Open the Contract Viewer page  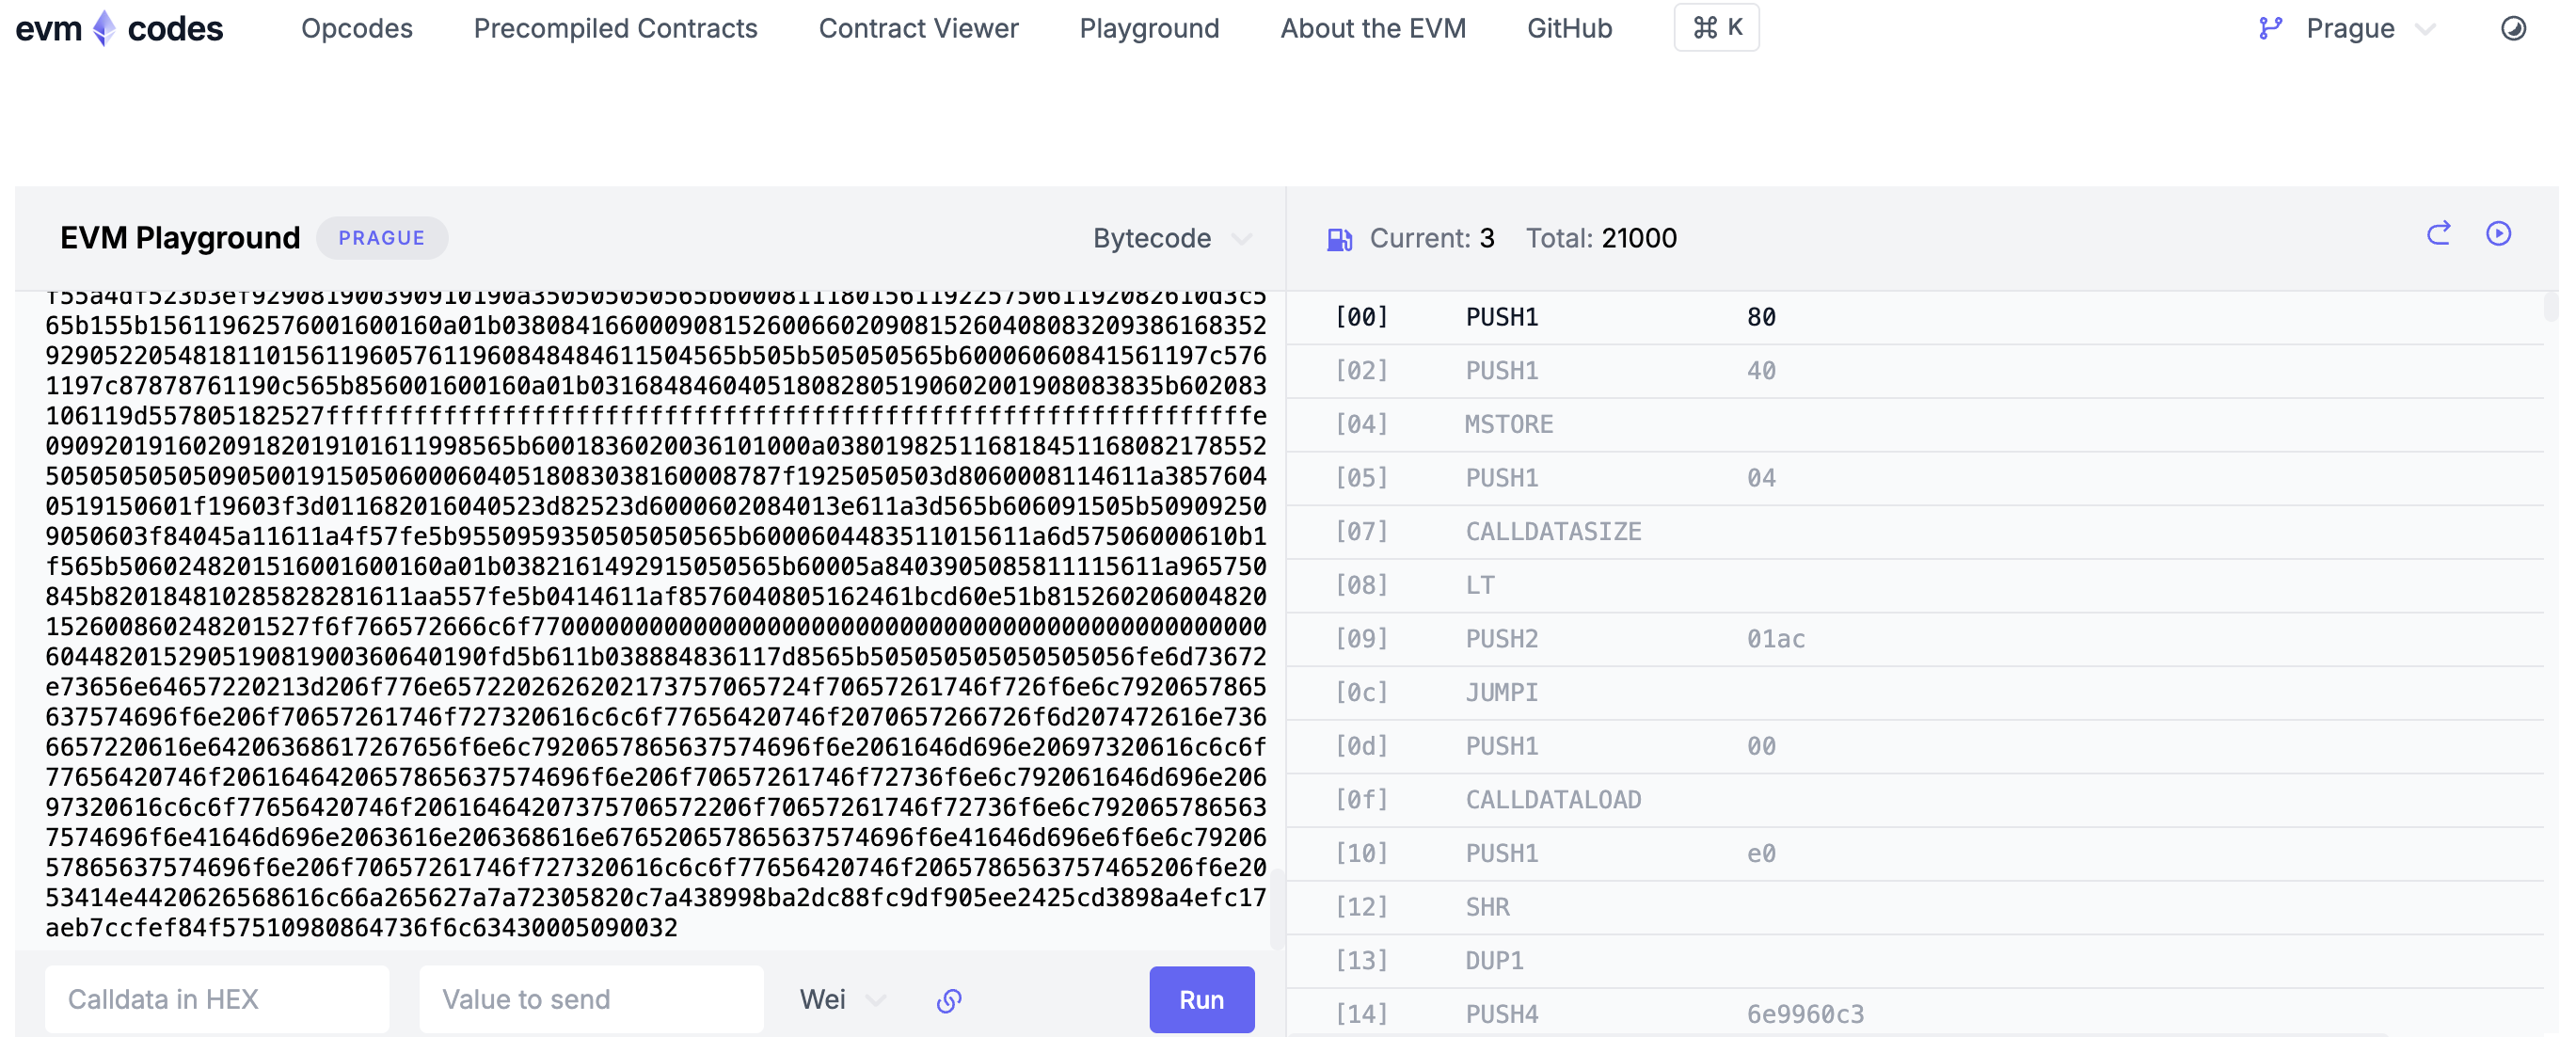click(x=918, y=28)
